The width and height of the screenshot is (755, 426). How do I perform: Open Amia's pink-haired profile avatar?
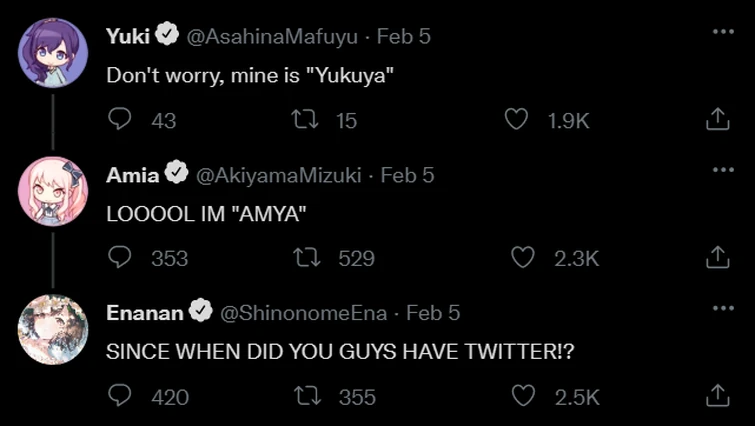[x=53, y=191]
